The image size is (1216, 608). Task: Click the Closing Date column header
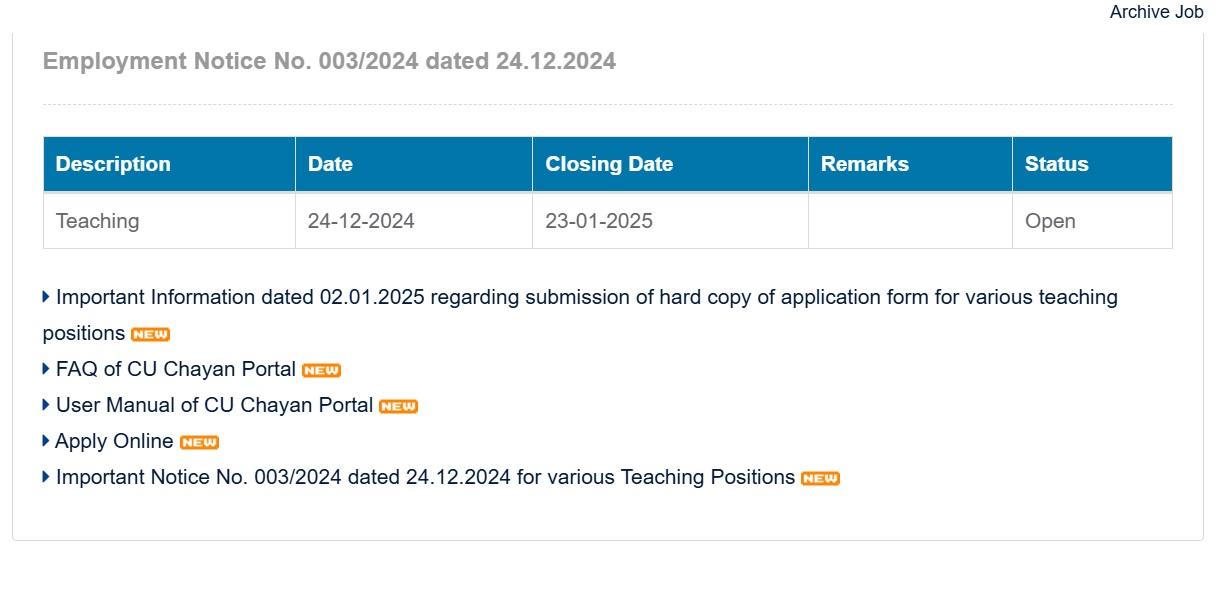coord(609,164)
